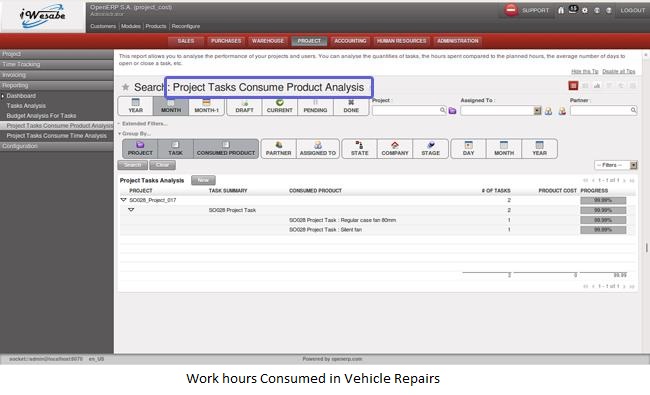The image size is (650, 395).
Task: Open the Purchases menu tab
Action: pos(226,41)
